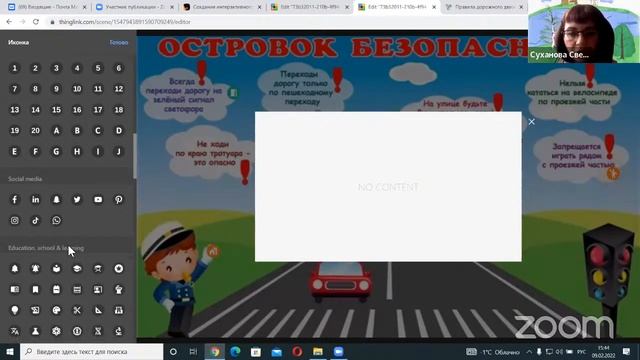
Task: Click the icon panel scrollbar
Action: pyautogui.click(x=135, y=156)
